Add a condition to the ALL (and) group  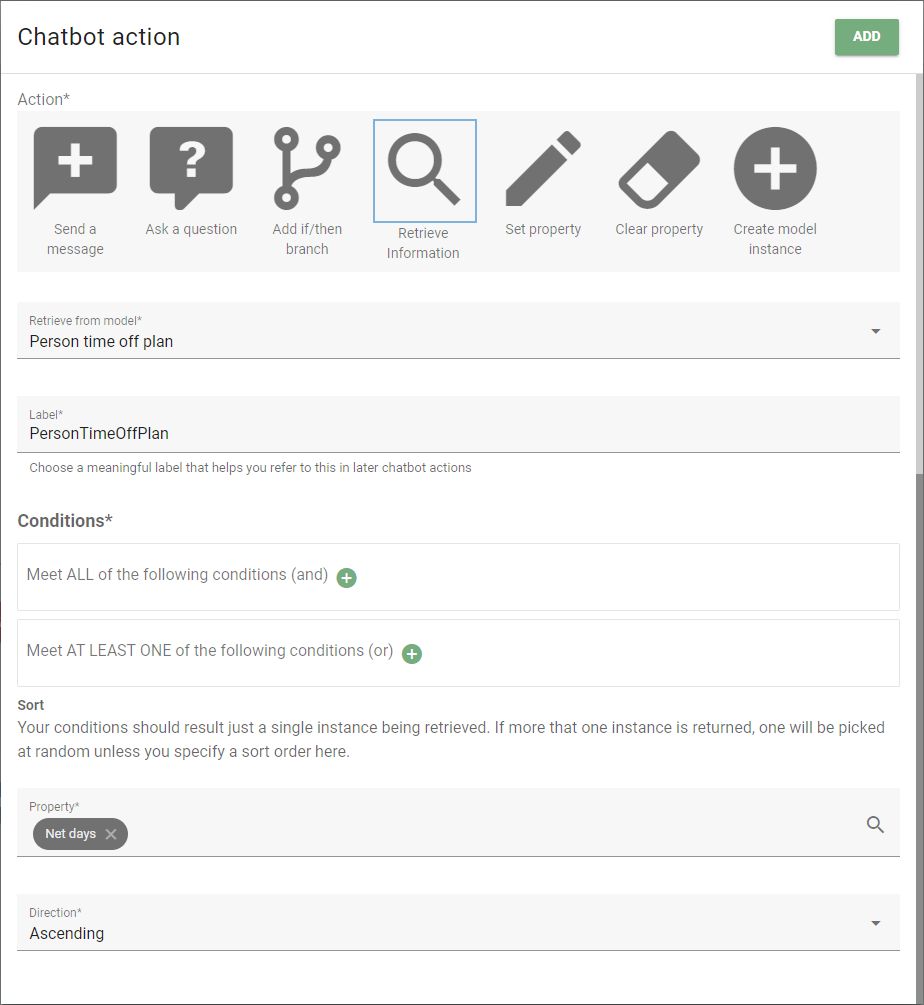pyautogui.click(x=347, y=577)
